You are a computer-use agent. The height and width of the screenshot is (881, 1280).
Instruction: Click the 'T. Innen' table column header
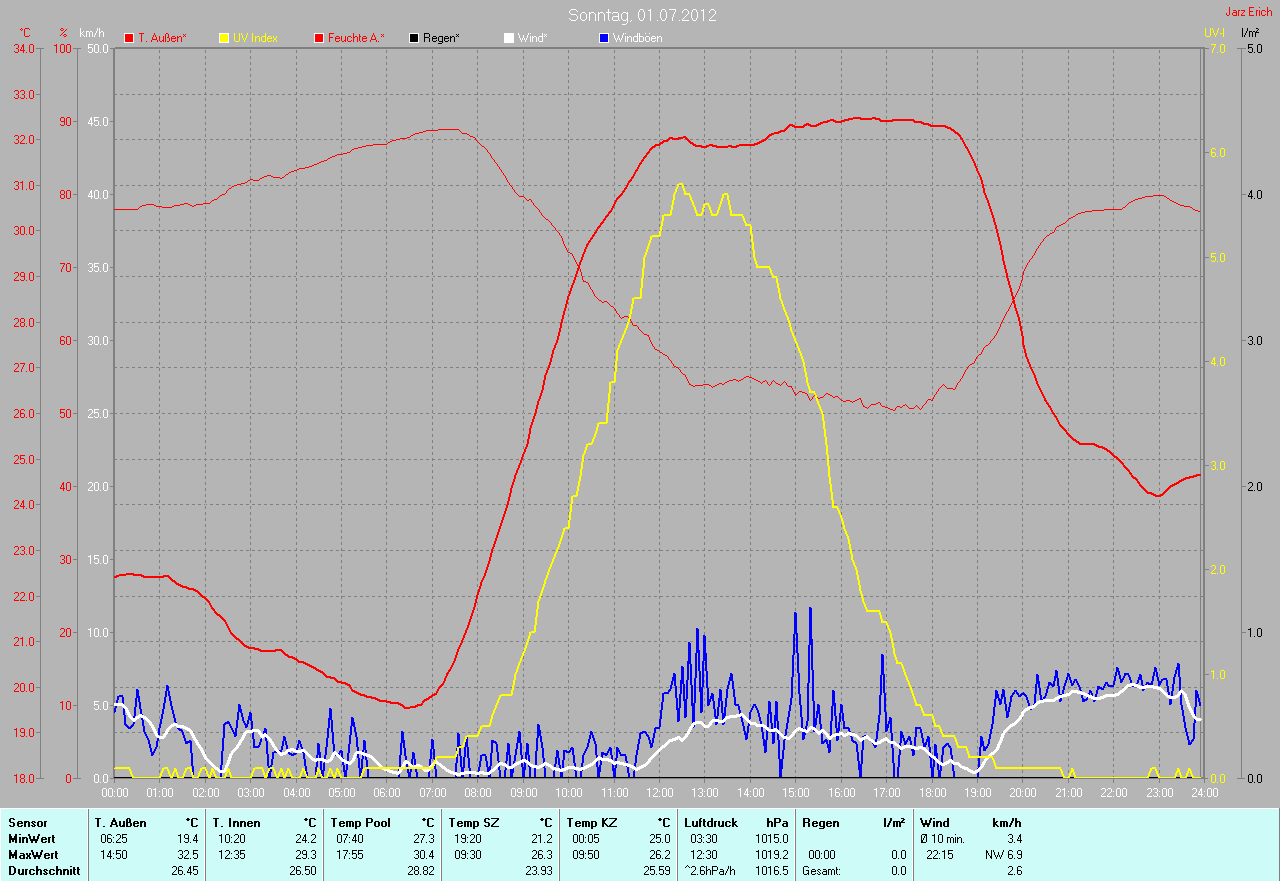(237, 823)
